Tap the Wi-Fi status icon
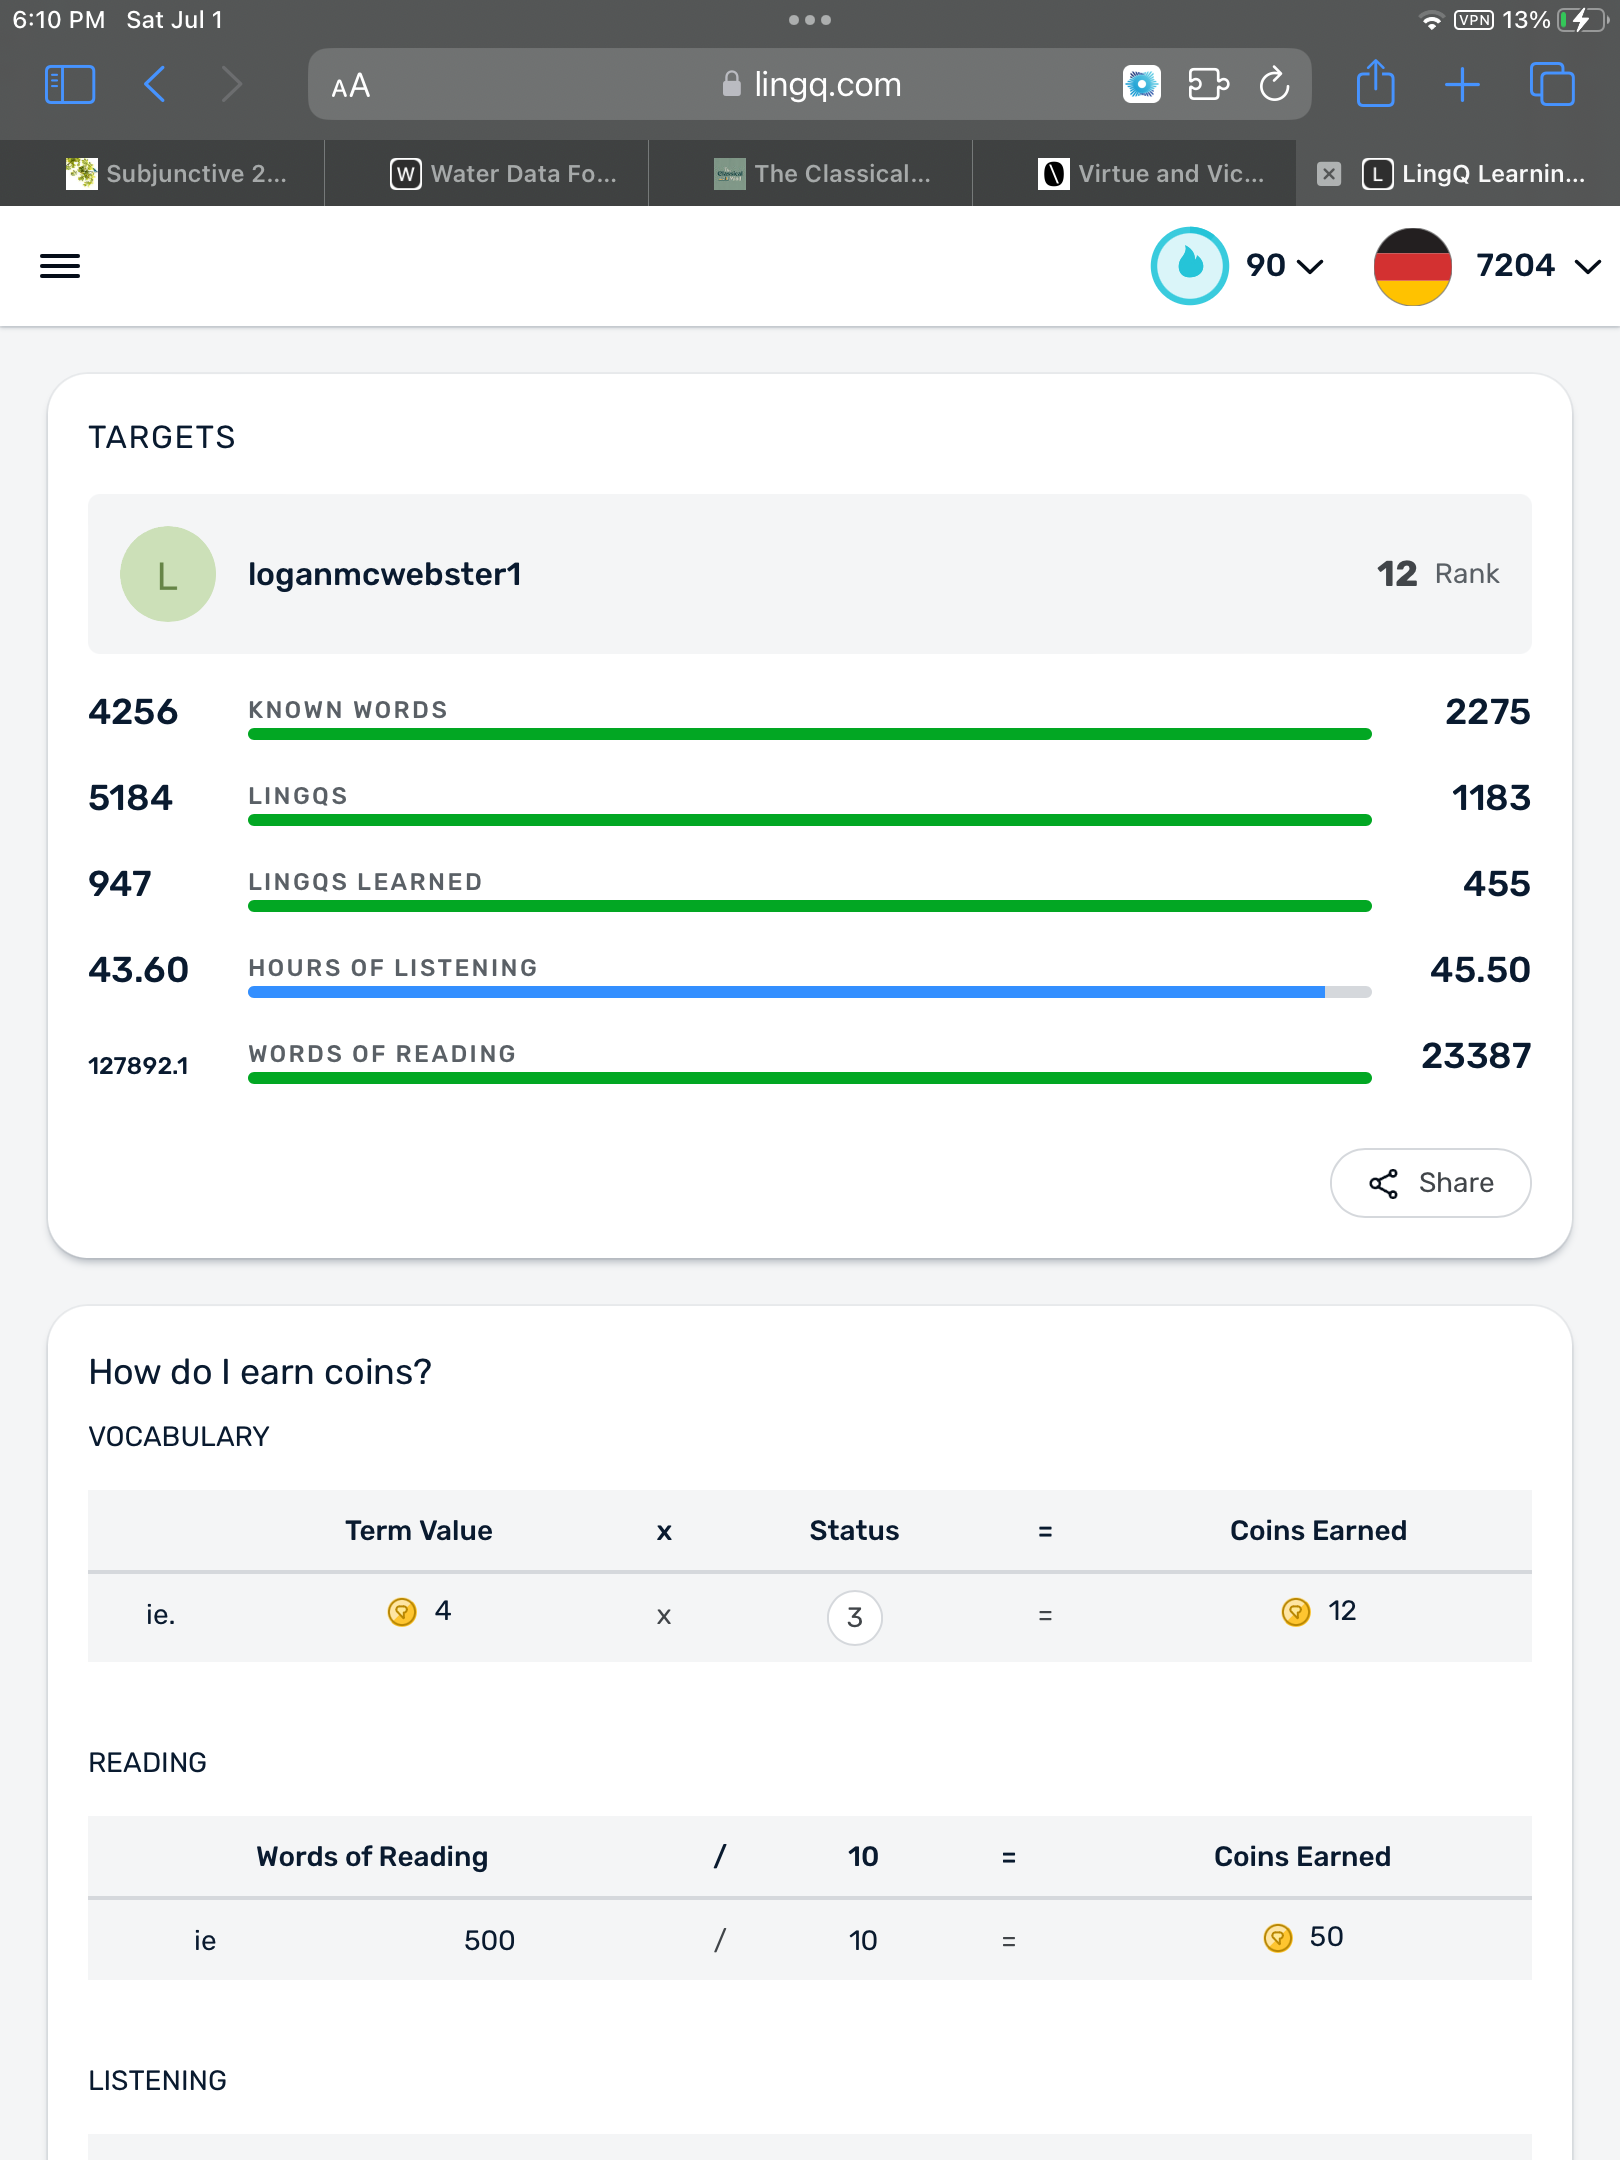This screenshot has width=1620, height=2160. point(1431,21)
